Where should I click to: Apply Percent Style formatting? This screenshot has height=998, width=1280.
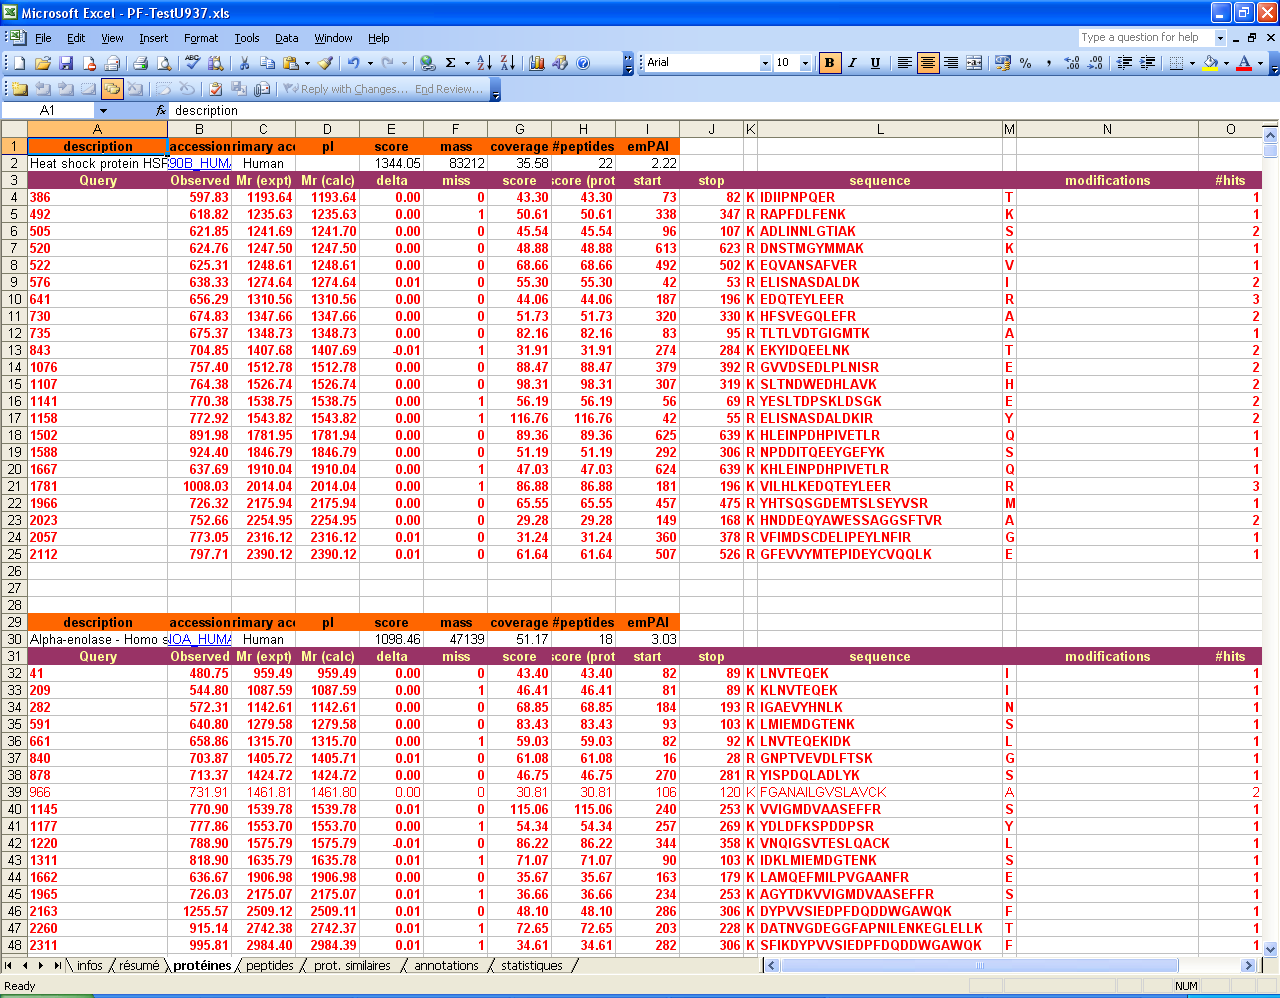point(1025,63)
